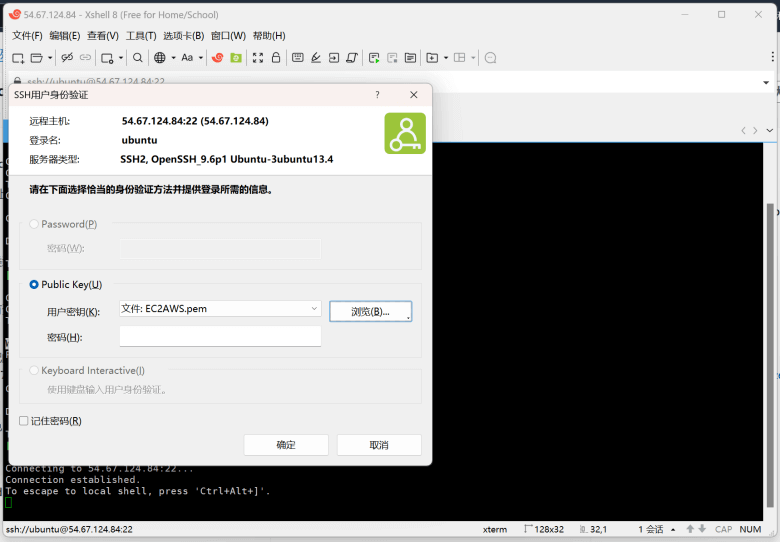Screen dimensions: 780x542
Task: Click the New File Transfer folder-plus icon
Action: [x=432, y=58]
